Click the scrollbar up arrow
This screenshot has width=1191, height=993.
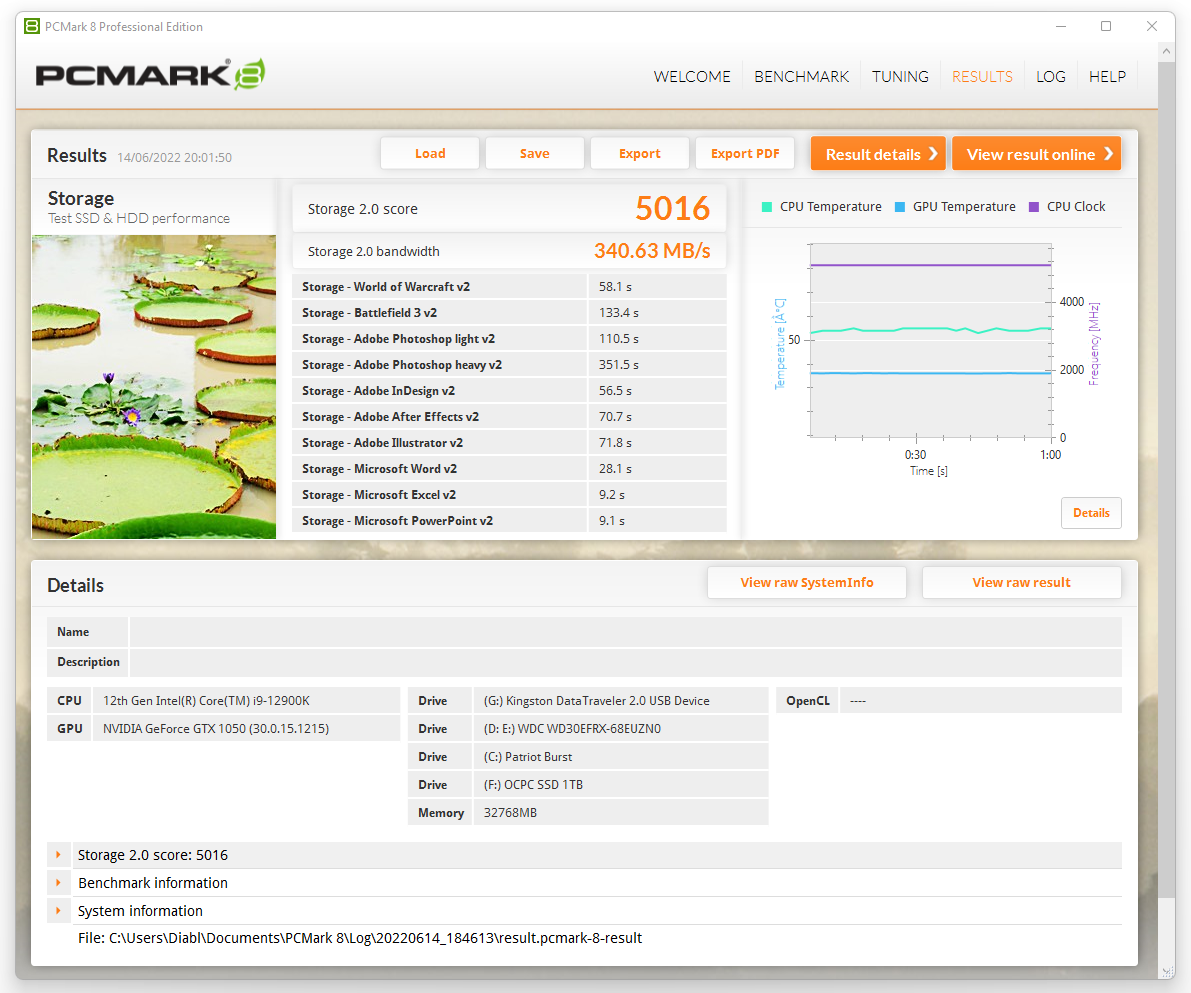coord(1166,52)
